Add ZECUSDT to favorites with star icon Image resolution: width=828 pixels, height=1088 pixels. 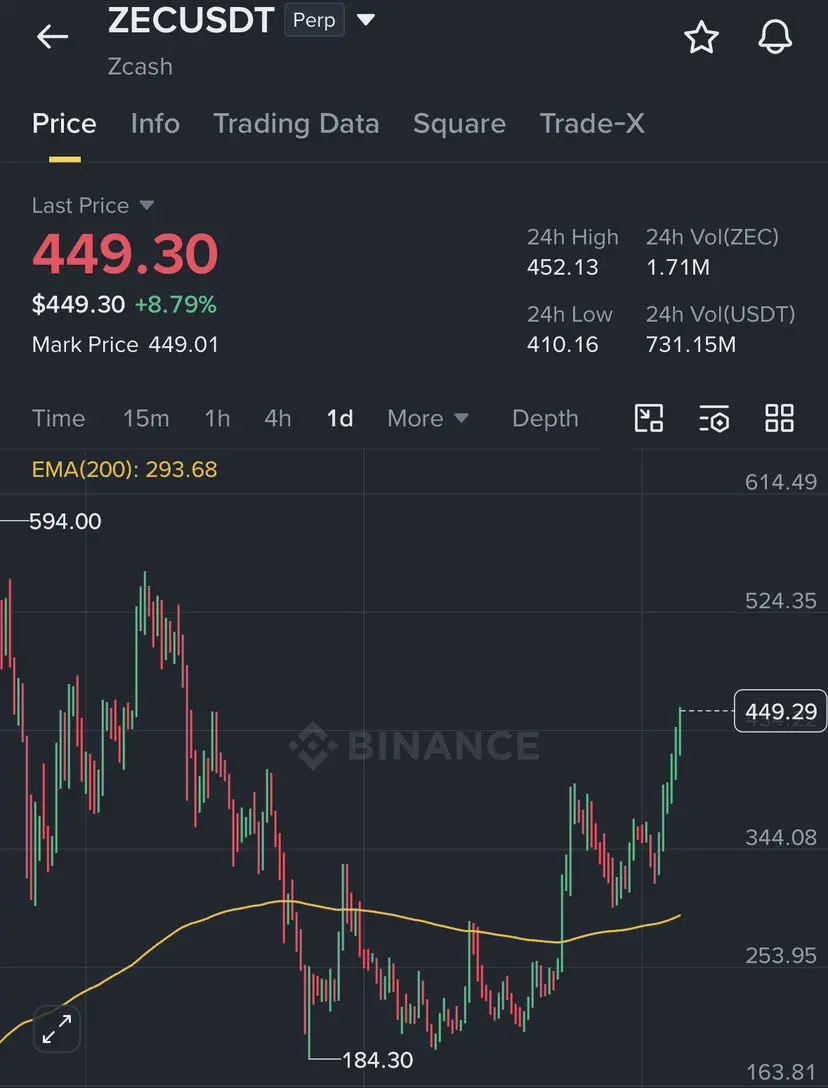pyautogui.click(x=702, y=37)
